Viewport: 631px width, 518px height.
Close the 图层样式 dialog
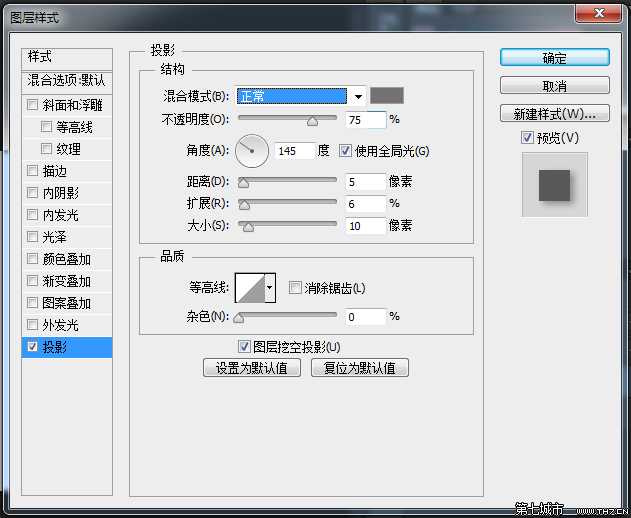tap(598, 14)
